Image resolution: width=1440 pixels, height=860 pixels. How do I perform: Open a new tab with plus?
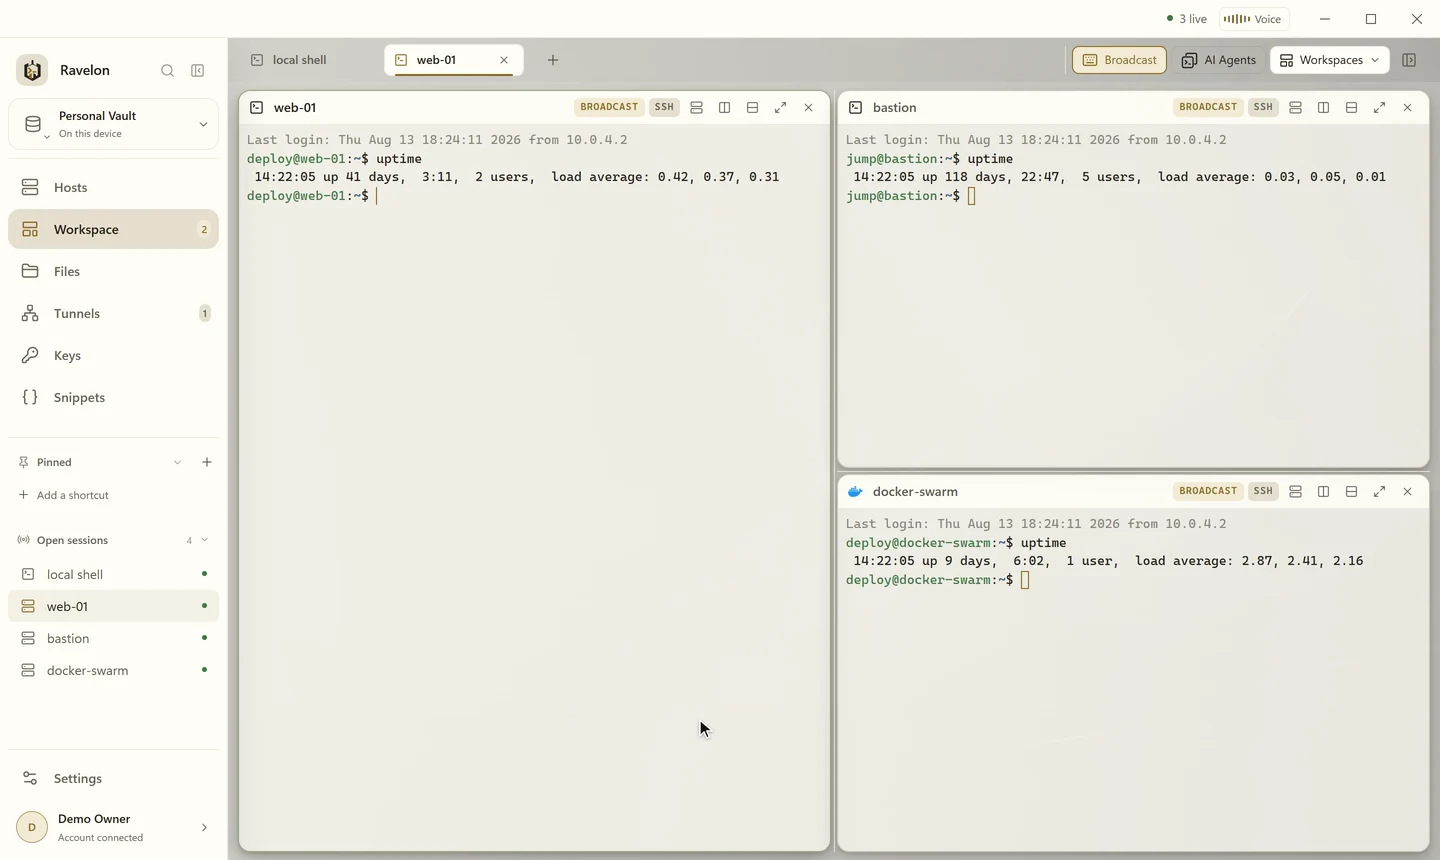tap(552, 60)
